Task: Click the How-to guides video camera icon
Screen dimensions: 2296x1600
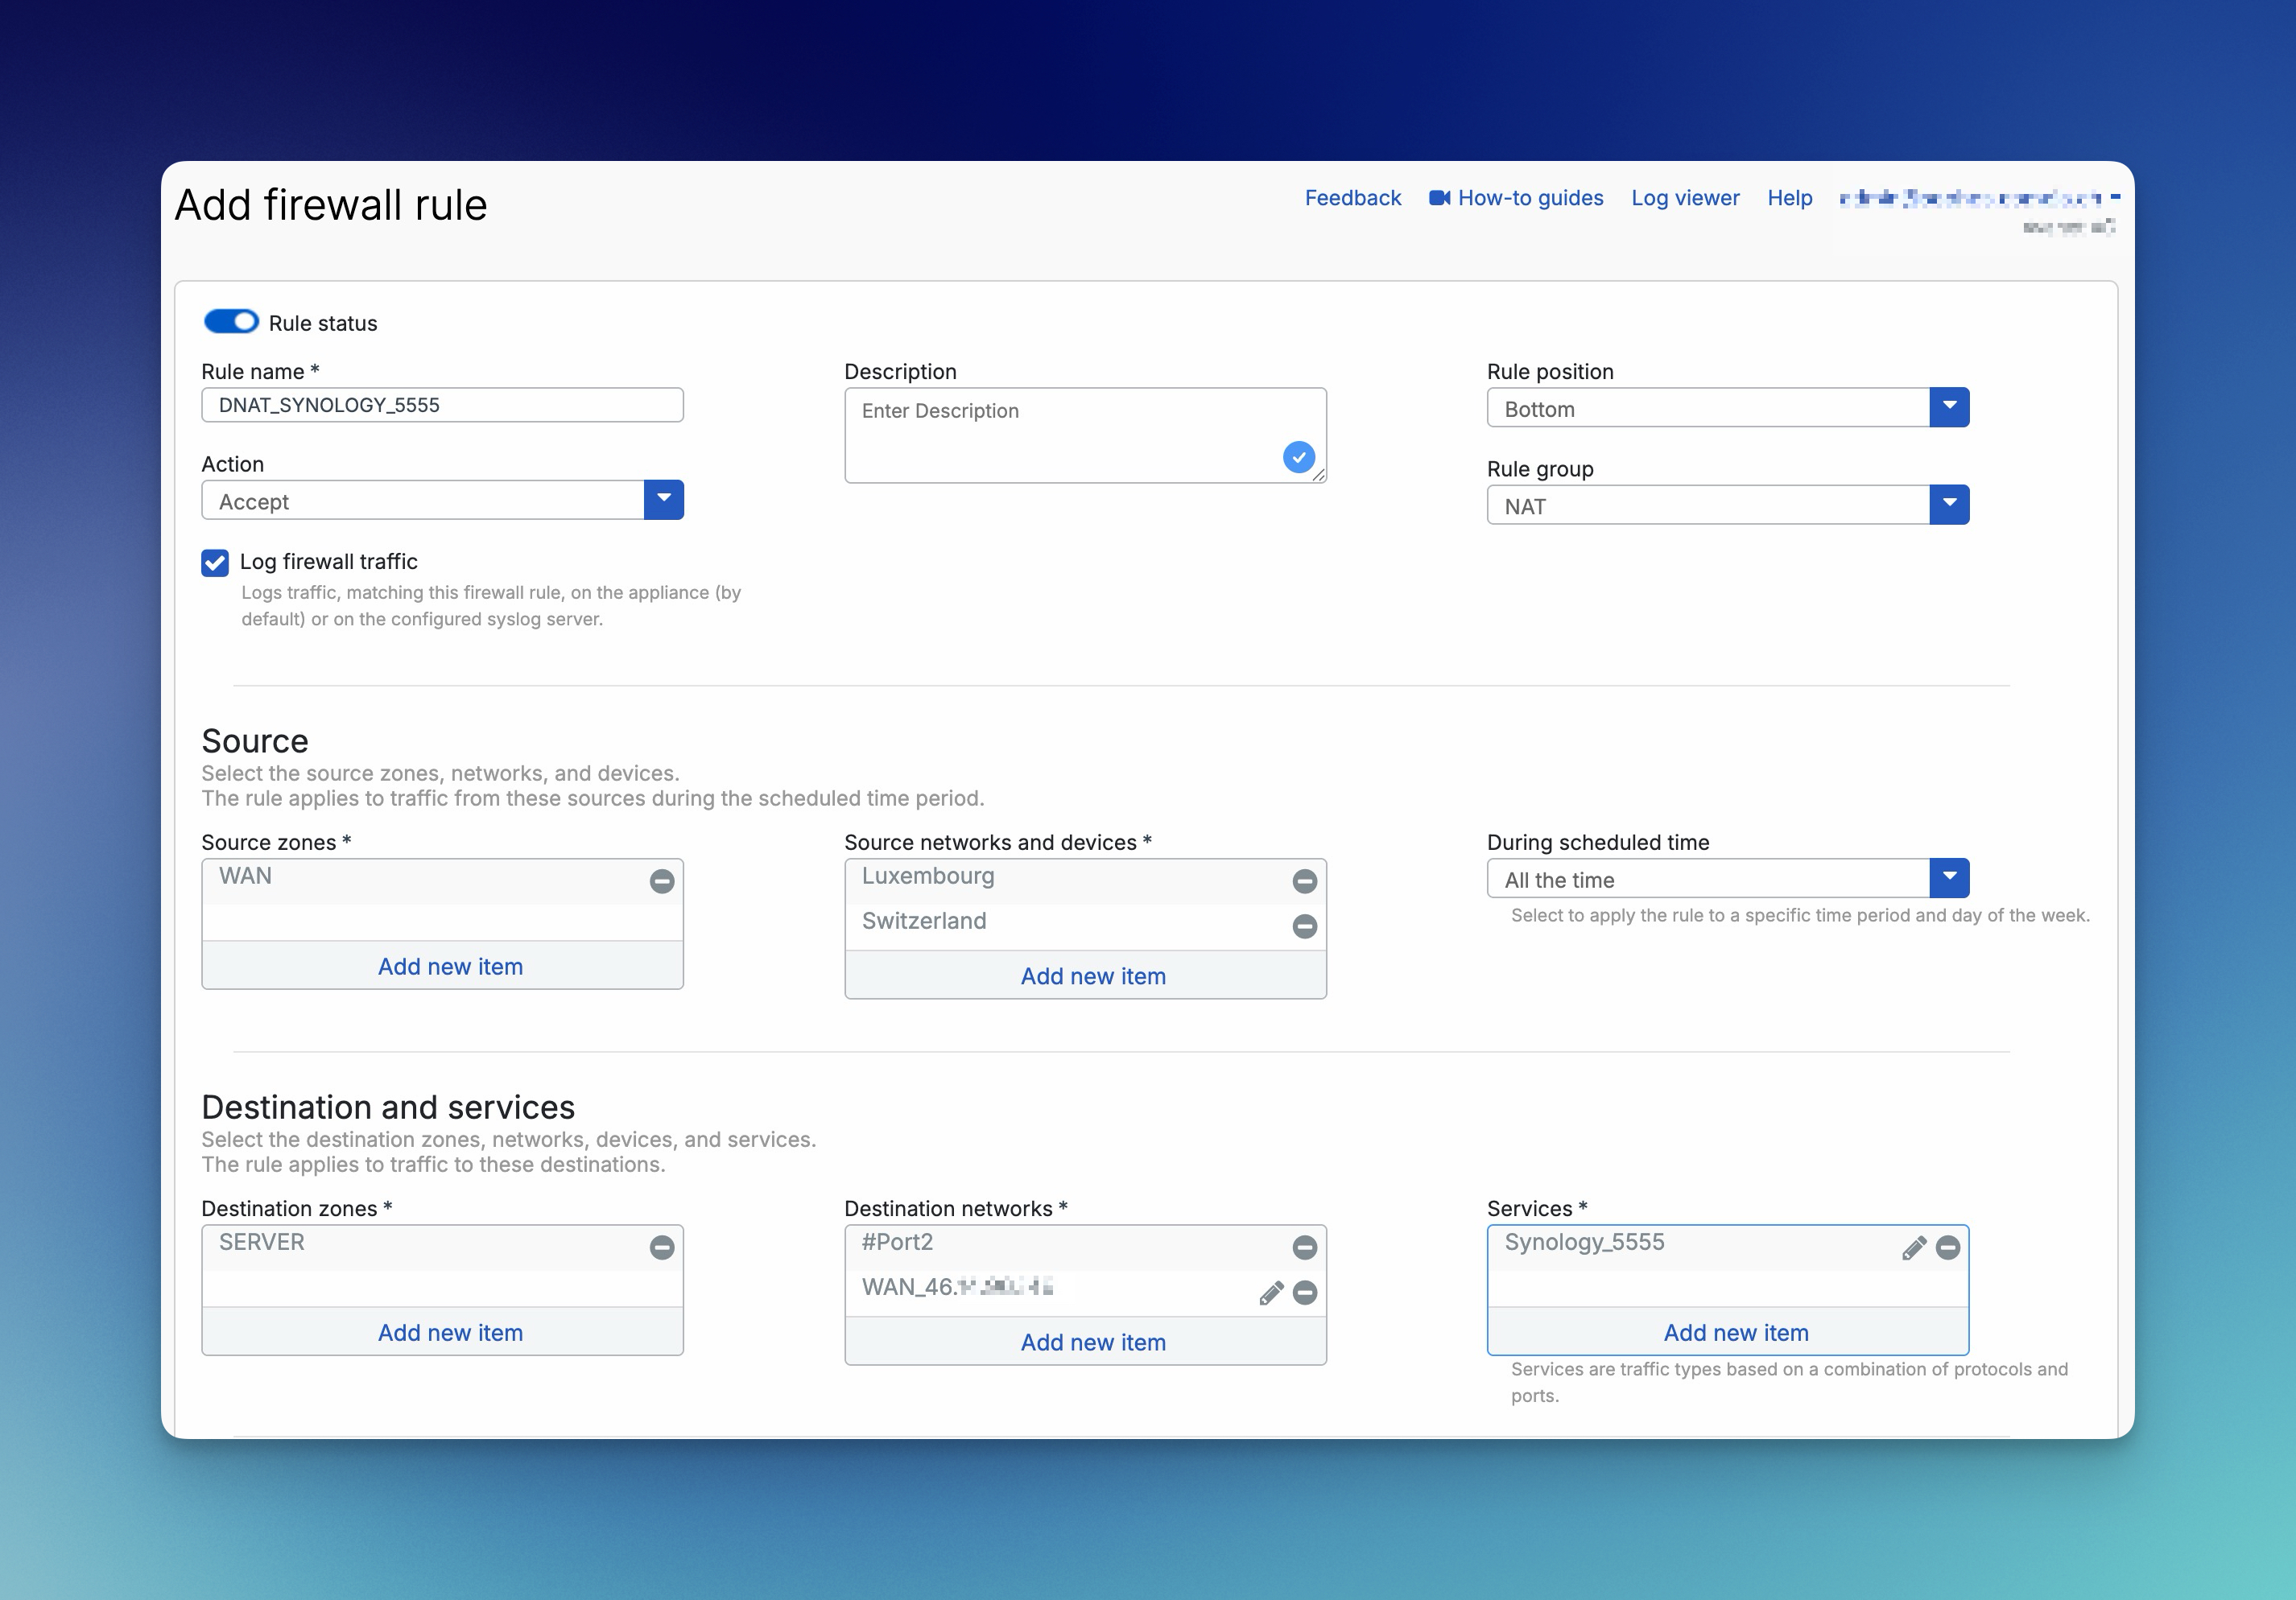Action: (1439, 198)
